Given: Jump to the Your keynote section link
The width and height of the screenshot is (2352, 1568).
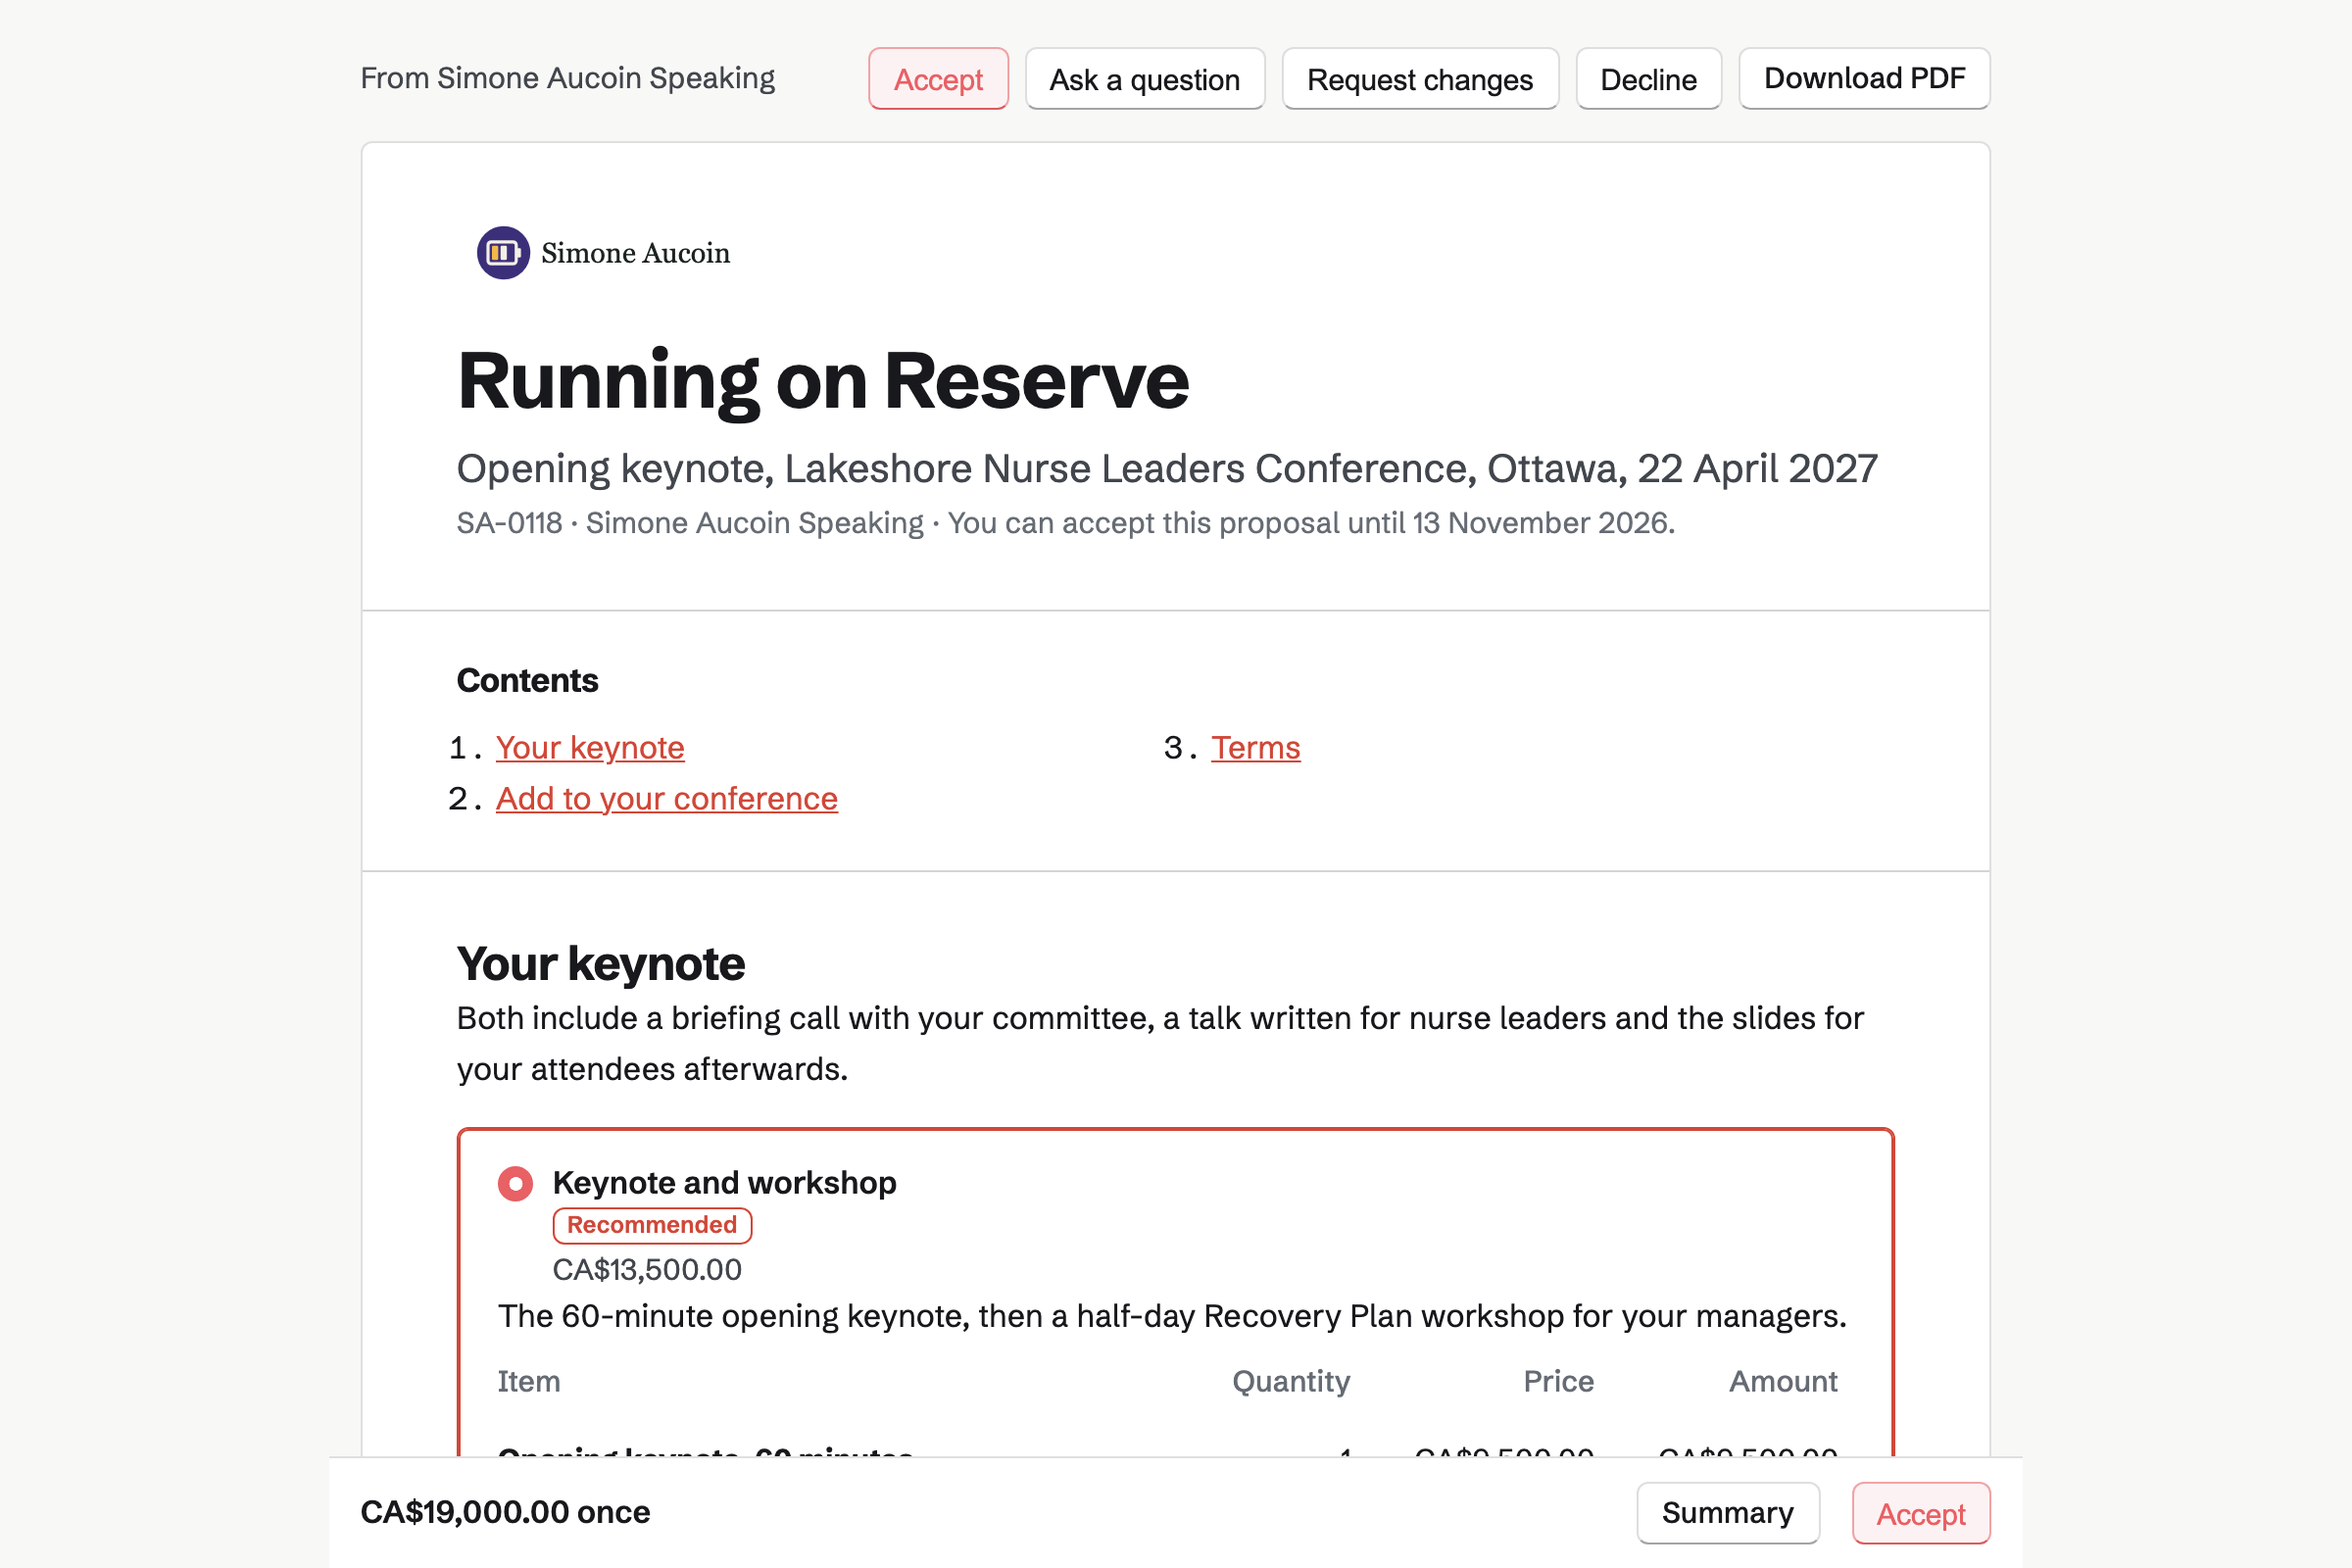Looking at the screenshot, I should click(x=590, y=747).
